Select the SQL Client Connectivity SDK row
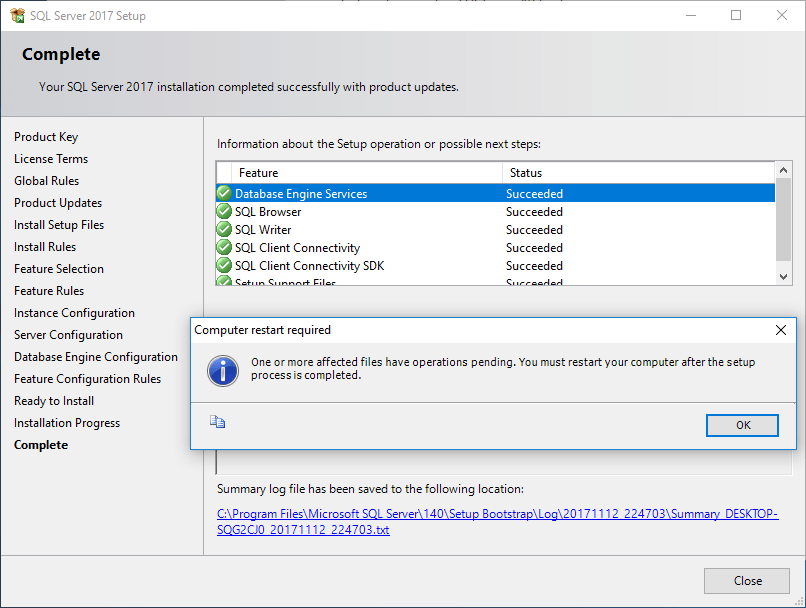 495,265
